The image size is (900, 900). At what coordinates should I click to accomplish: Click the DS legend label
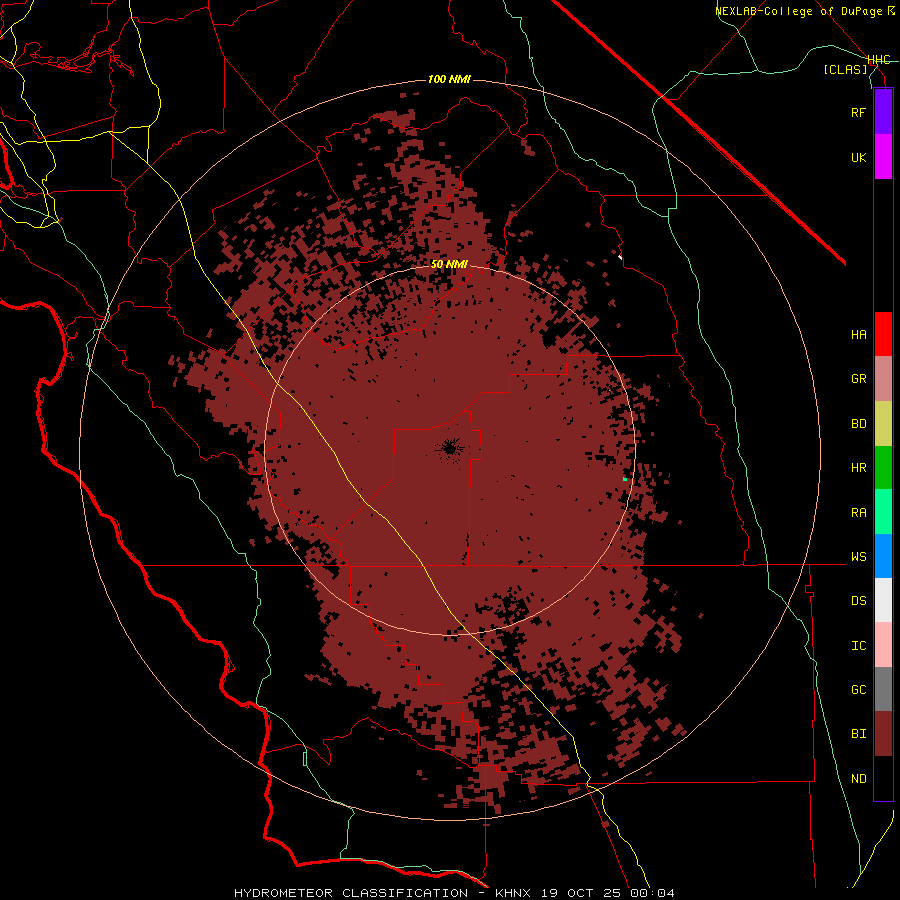coord(858,601)
